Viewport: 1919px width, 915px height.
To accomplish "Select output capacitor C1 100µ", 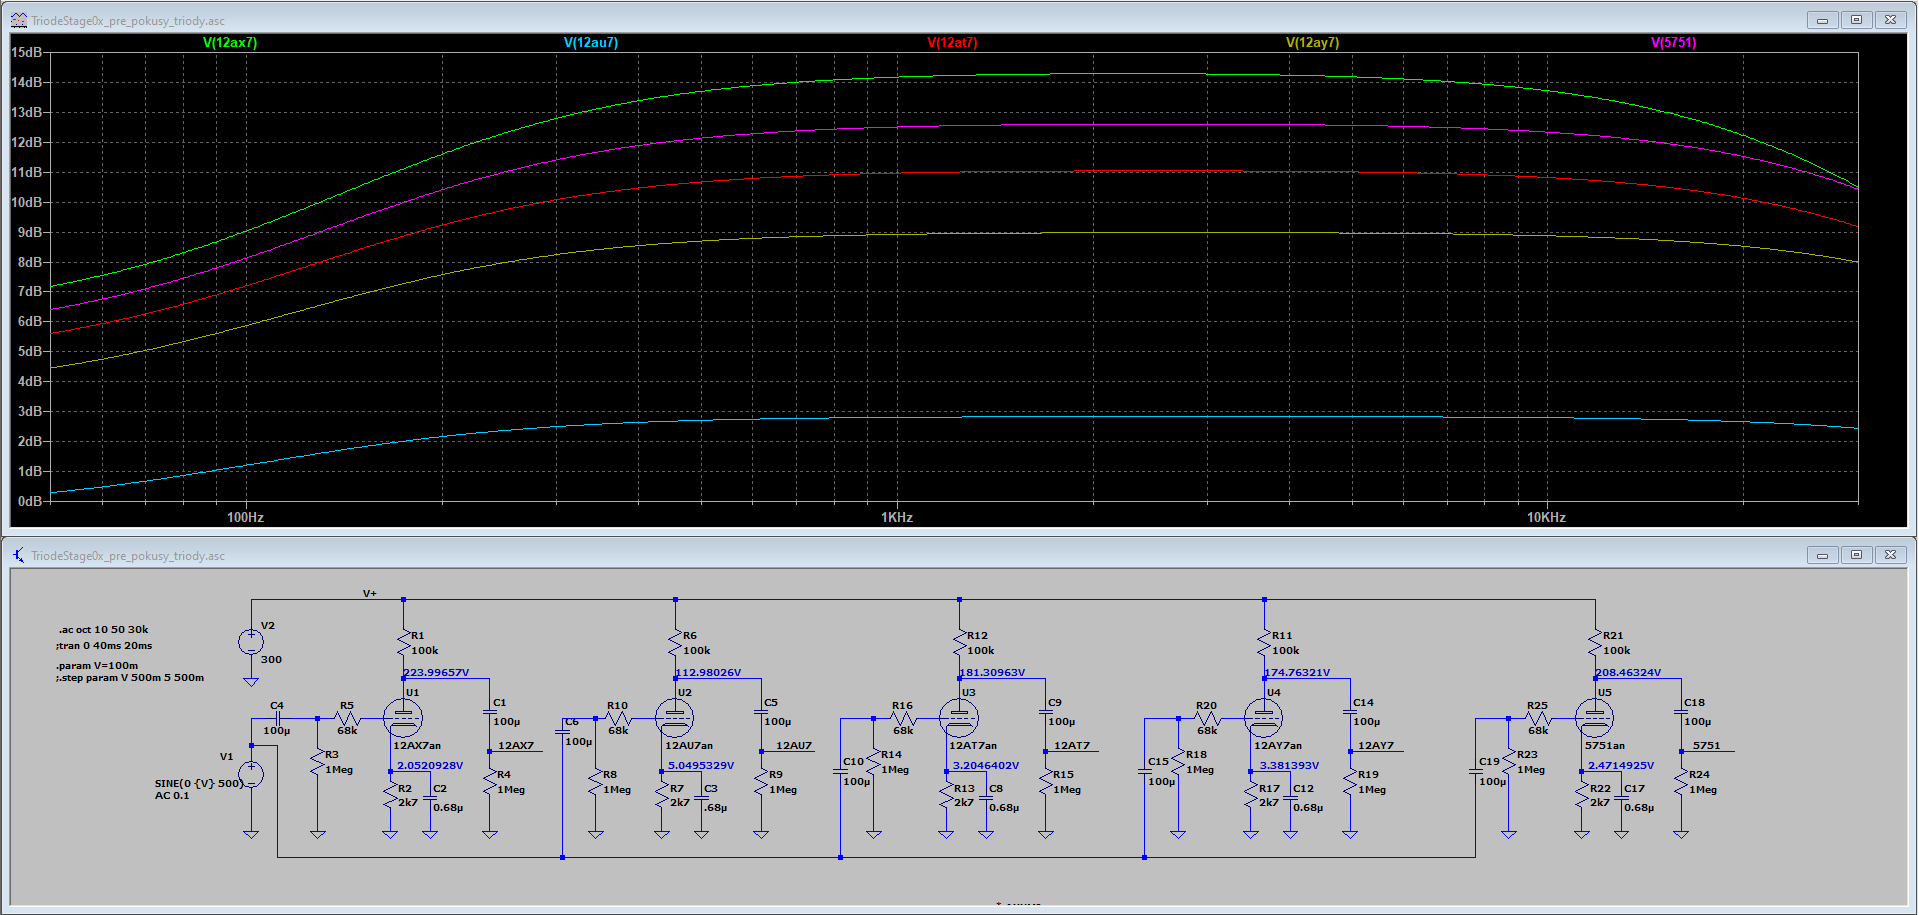I will [490, 712].
